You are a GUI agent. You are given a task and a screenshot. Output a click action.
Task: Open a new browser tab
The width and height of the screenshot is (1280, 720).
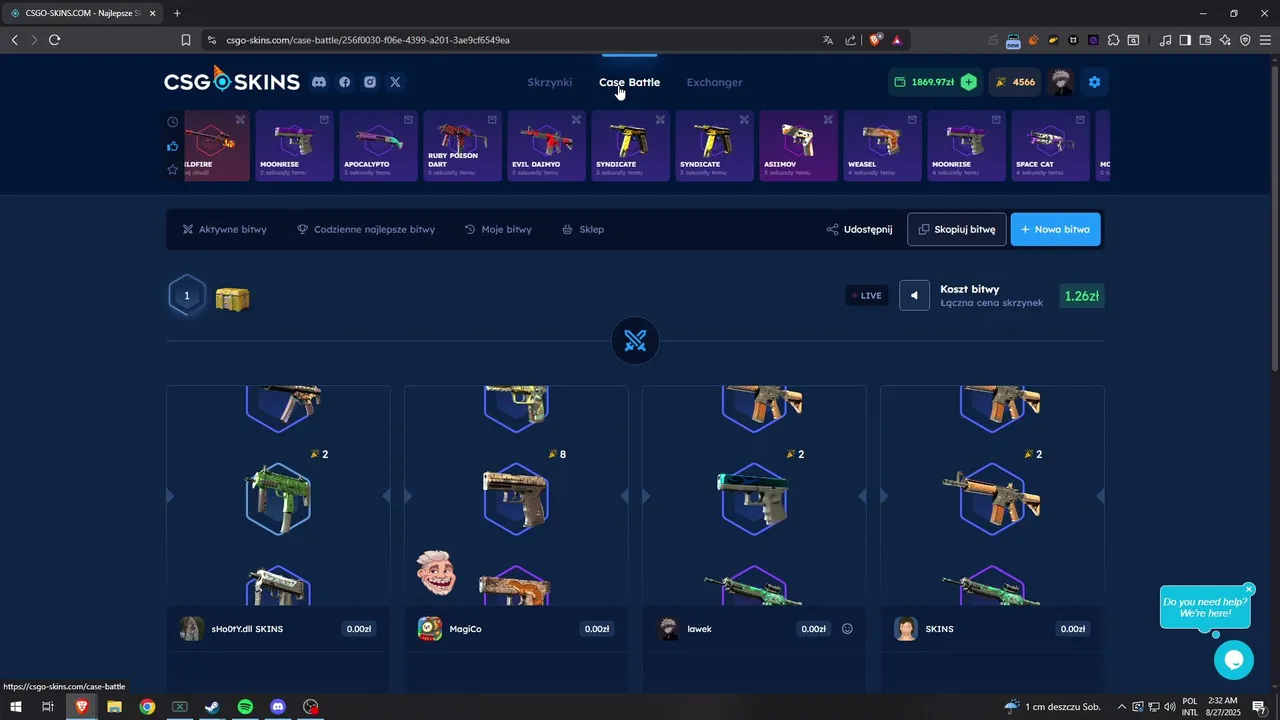[x=177, y=13]
